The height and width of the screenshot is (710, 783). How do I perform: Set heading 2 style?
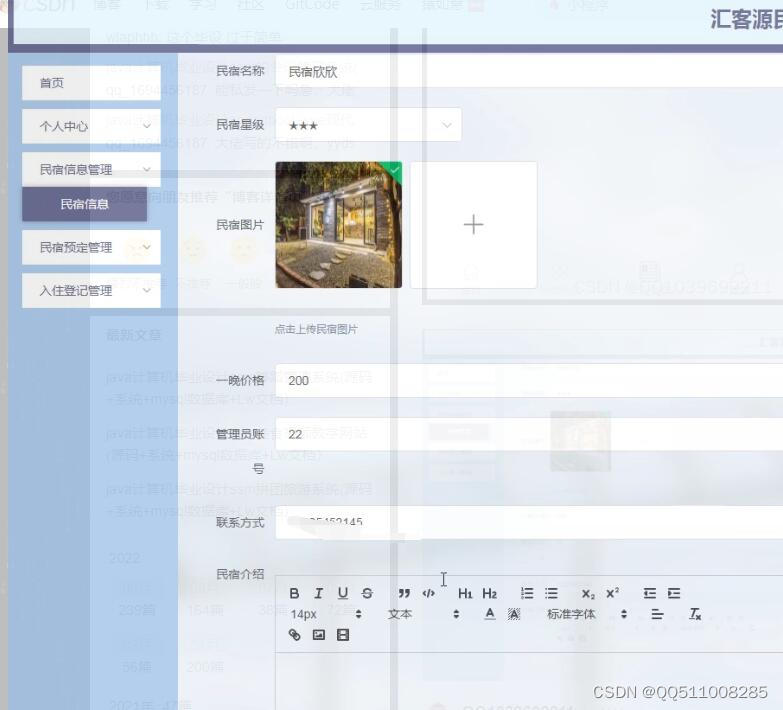(489, 593)
